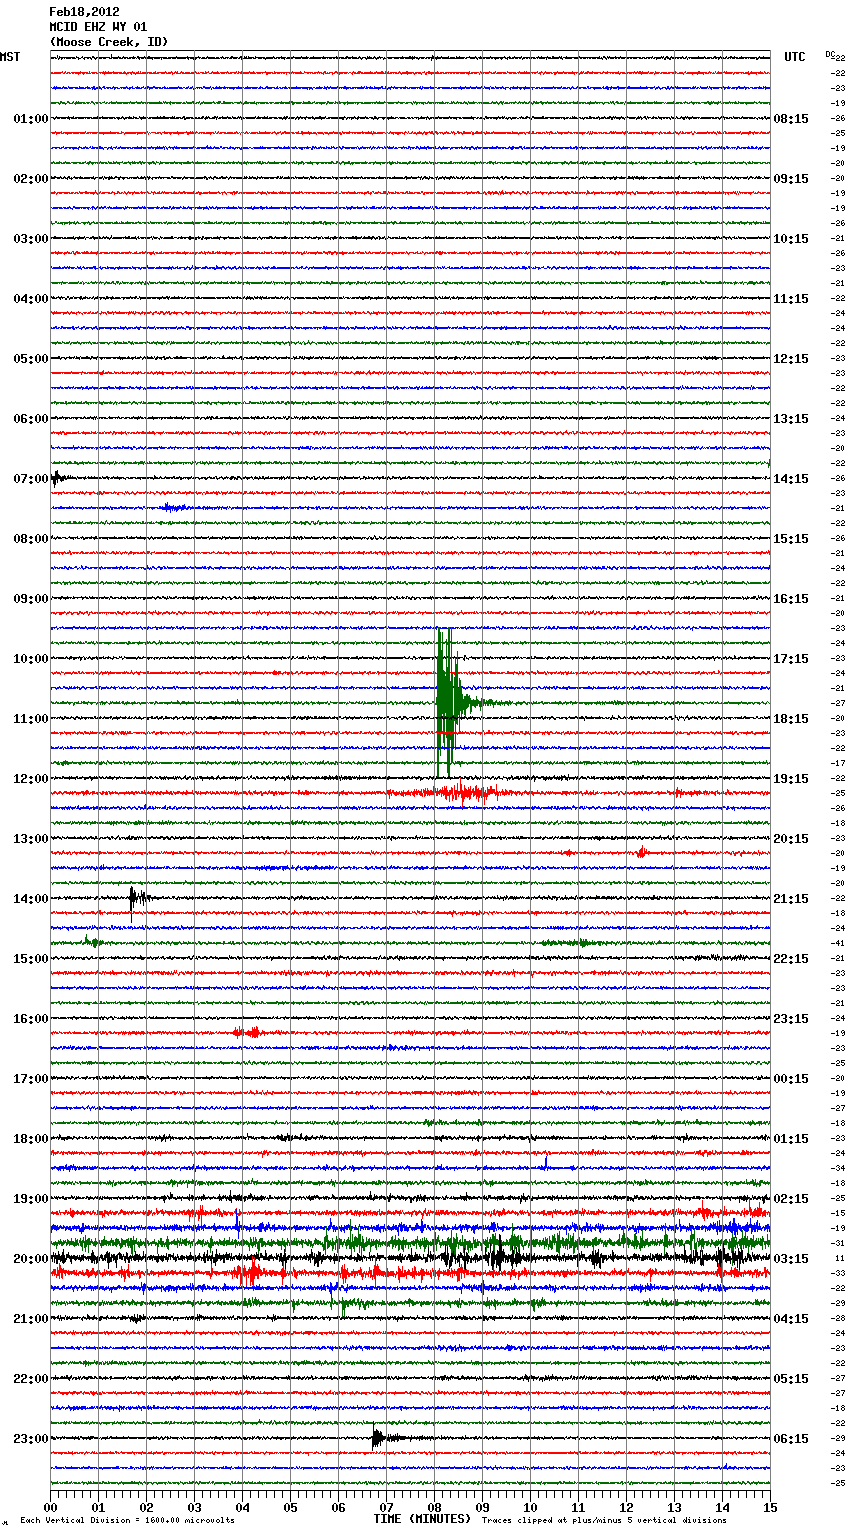The width and height of the screenshot is (850, 1534).
Task: Click the 23:15 UTC row label
Action: [791, 1019]
